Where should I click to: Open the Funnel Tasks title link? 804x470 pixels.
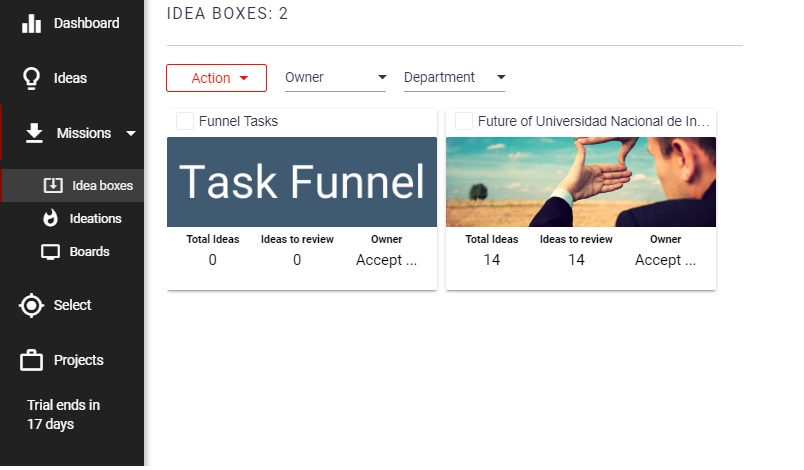(238, 121)
